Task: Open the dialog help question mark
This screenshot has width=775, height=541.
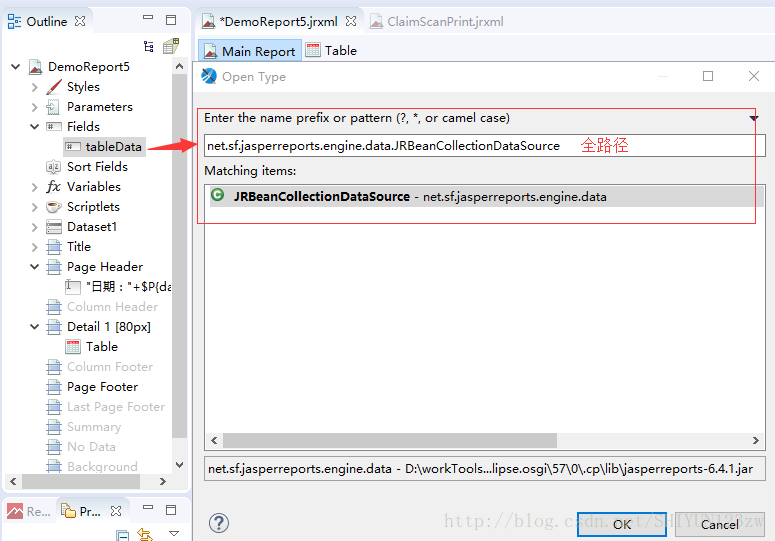Action: [219, 523]
